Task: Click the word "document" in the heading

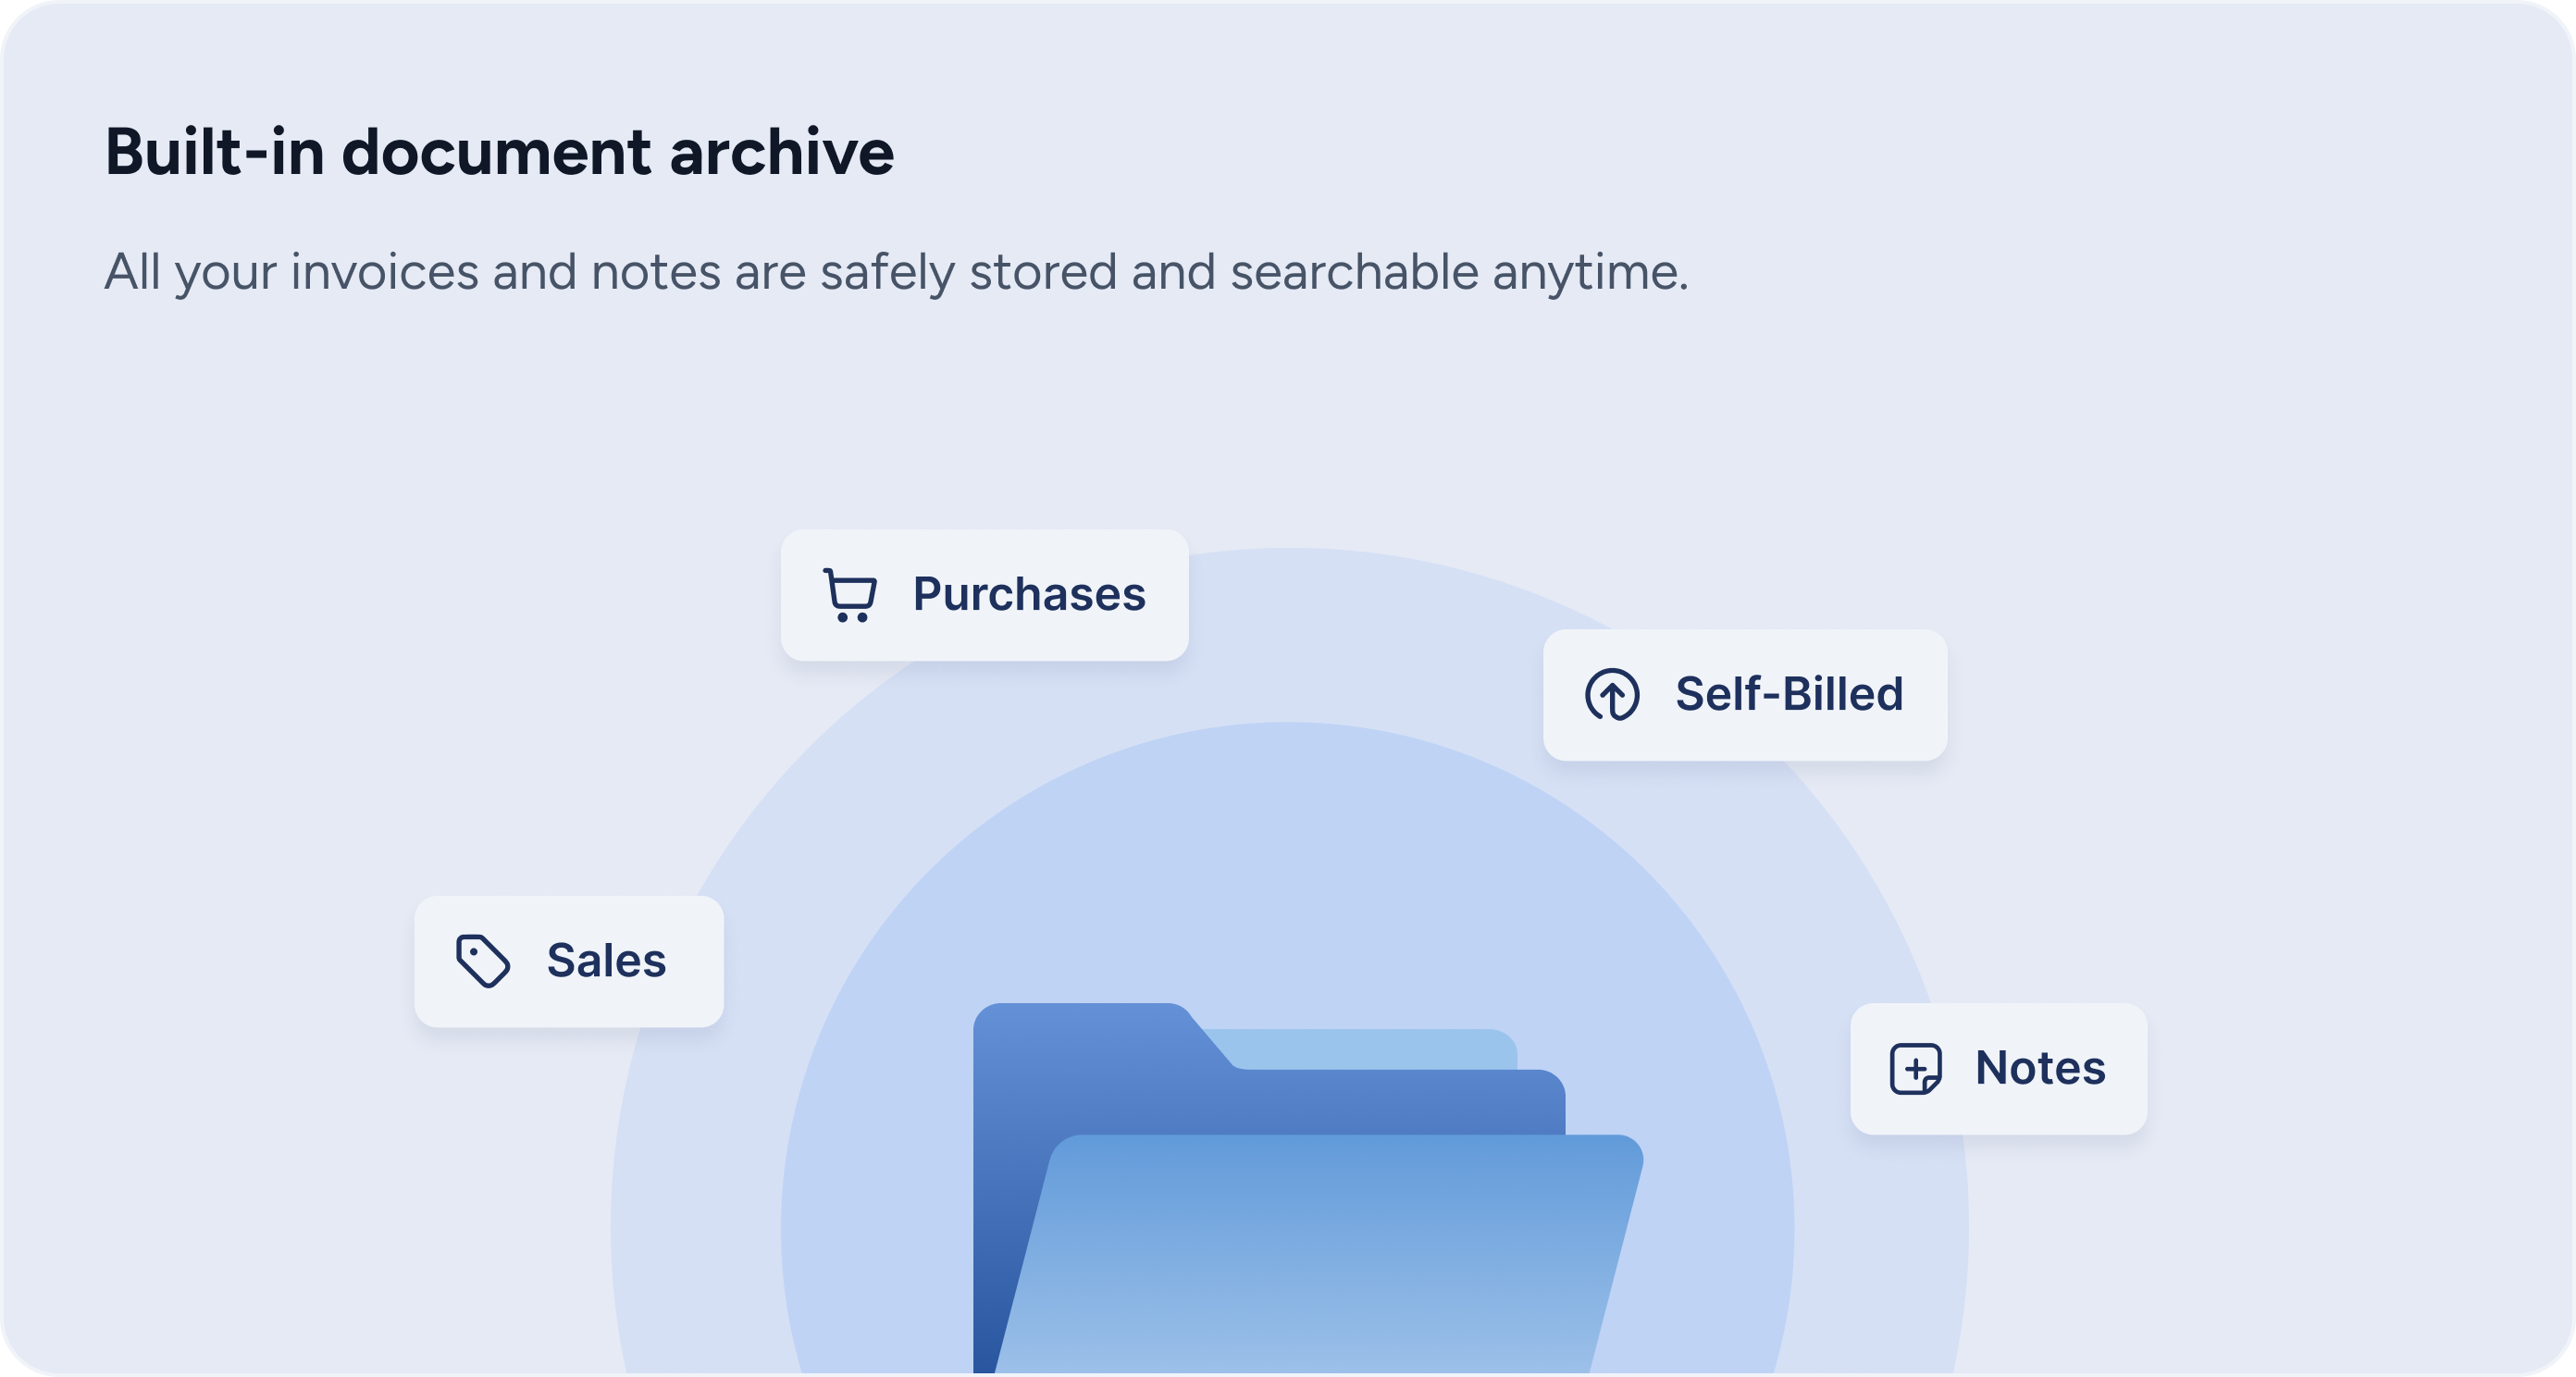Action: click(496, 153)
